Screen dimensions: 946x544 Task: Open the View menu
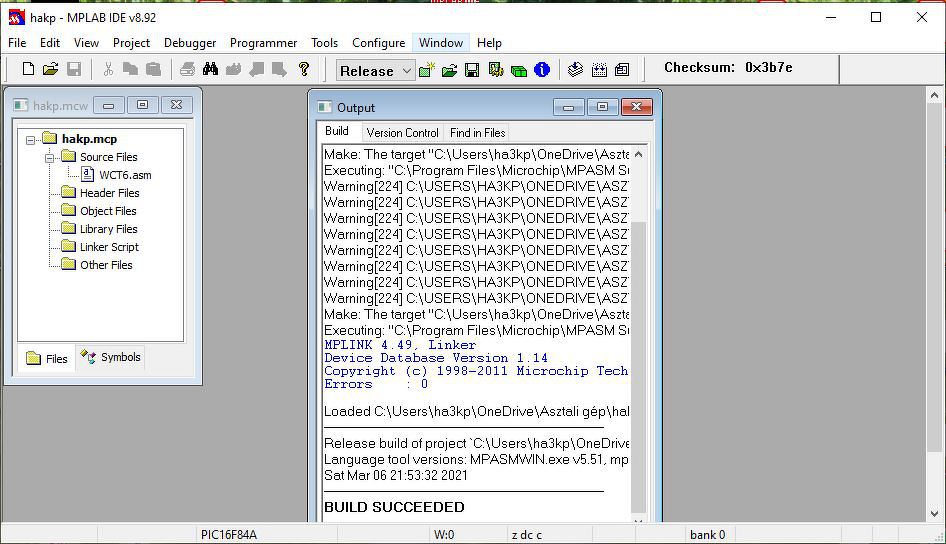click(86, 43)
